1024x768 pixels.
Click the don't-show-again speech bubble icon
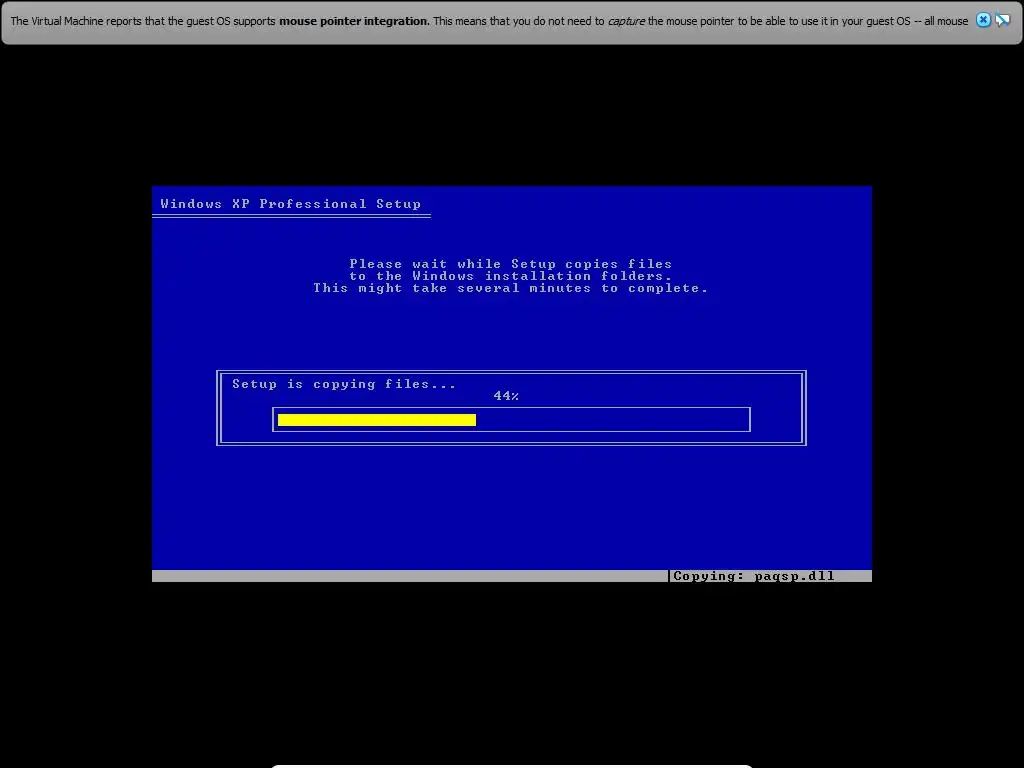[x=1002, y=20]
